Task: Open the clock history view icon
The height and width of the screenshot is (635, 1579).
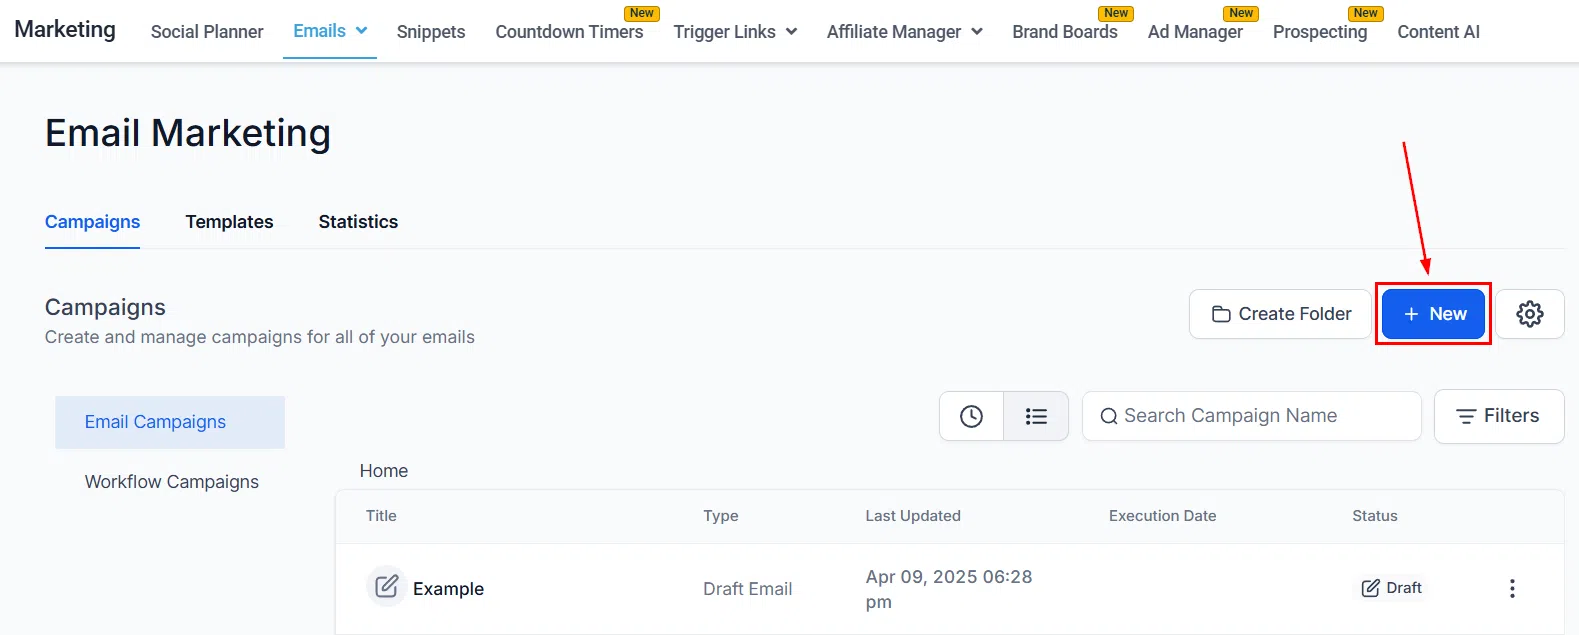Action: pyautogui.click(x=971, y=416)
